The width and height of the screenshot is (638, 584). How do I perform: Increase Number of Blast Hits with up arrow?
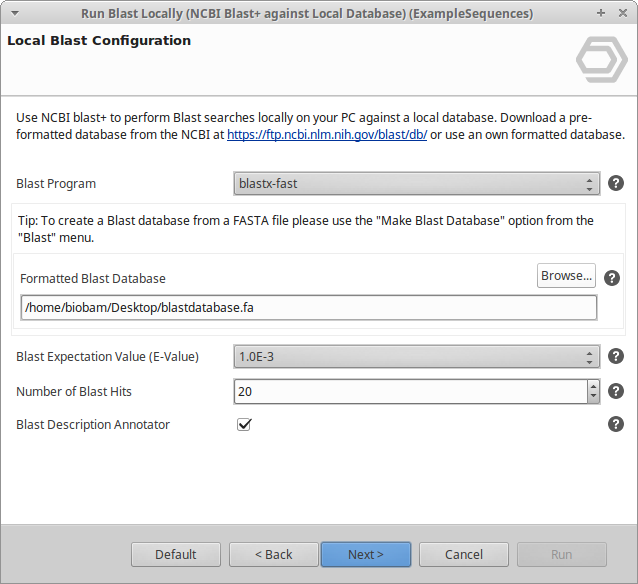593,386
